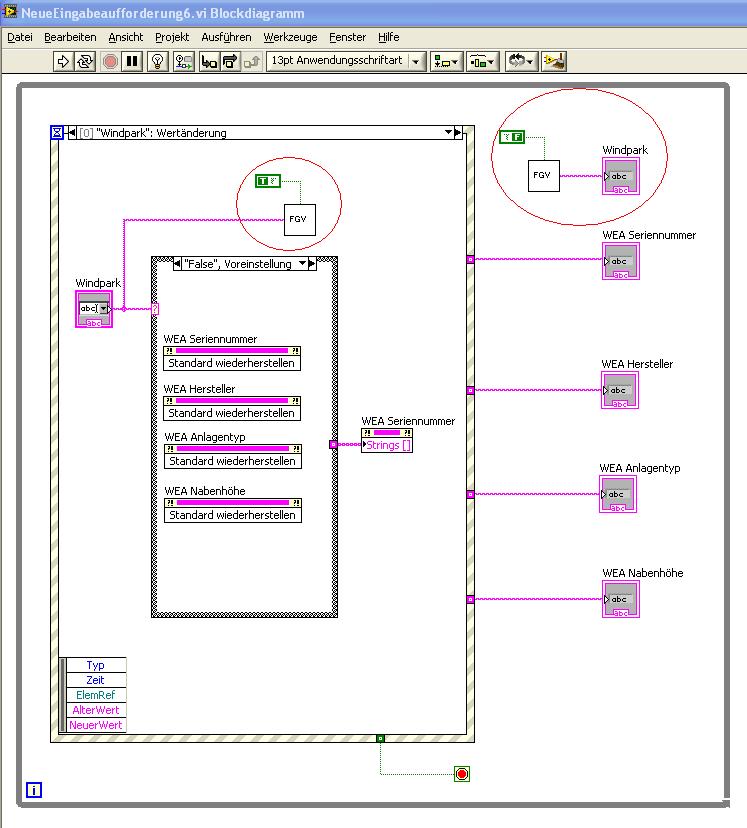Click Step Into toolbar icon
The image size is (747, 828).
pyautogui.click(x=209, y=61)
